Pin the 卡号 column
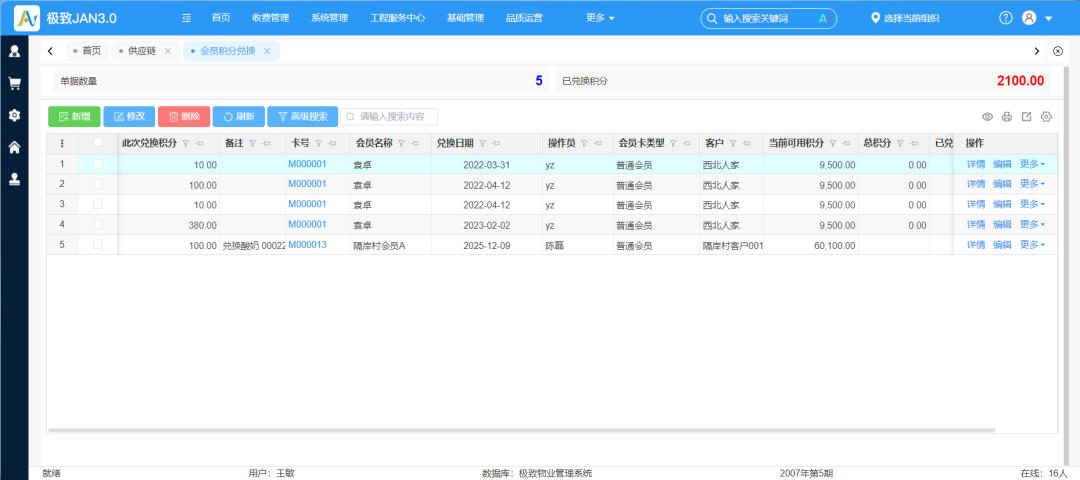 (332, 143)
